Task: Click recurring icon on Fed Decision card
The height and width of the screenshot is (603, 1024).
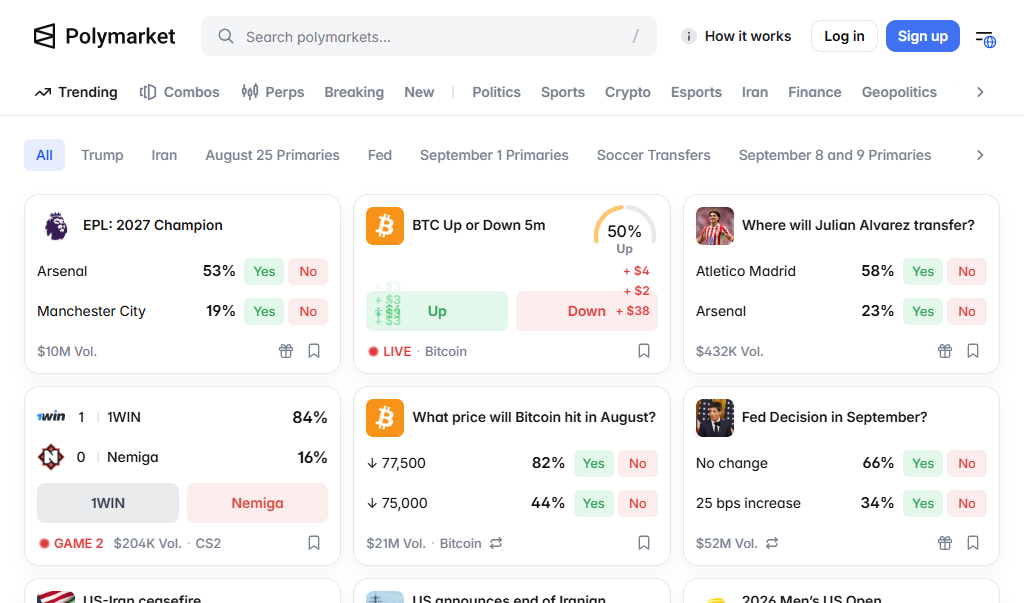Action: click(772, 543)
